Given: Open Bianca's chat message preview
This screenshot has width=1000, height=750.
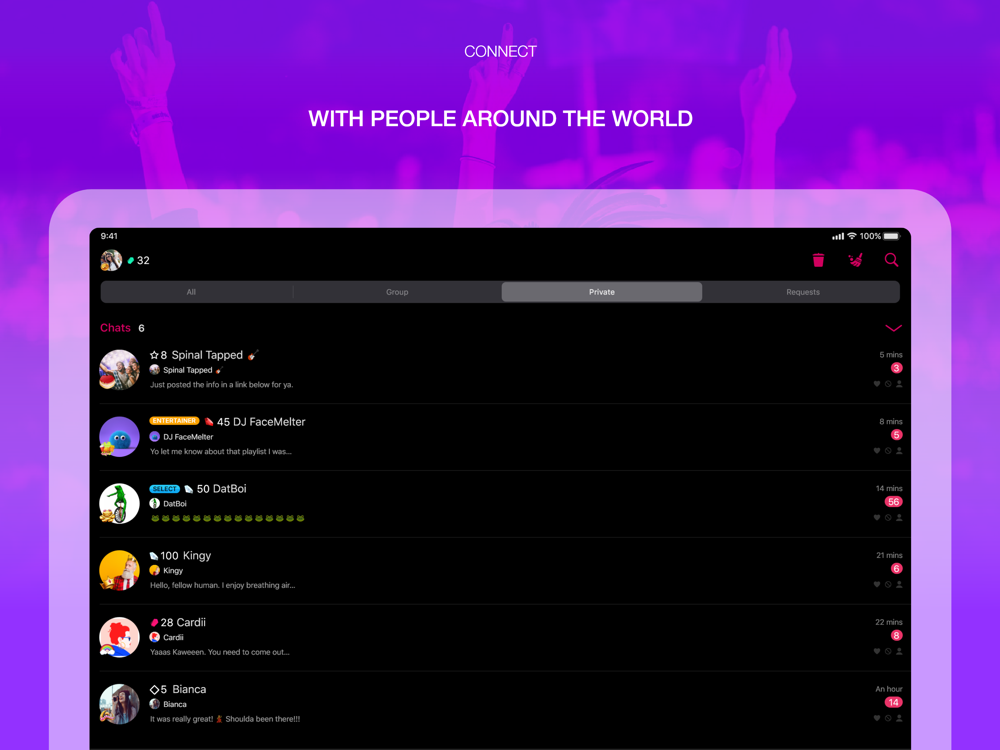Looking at the screenshot, I should [x=224, y=719].
